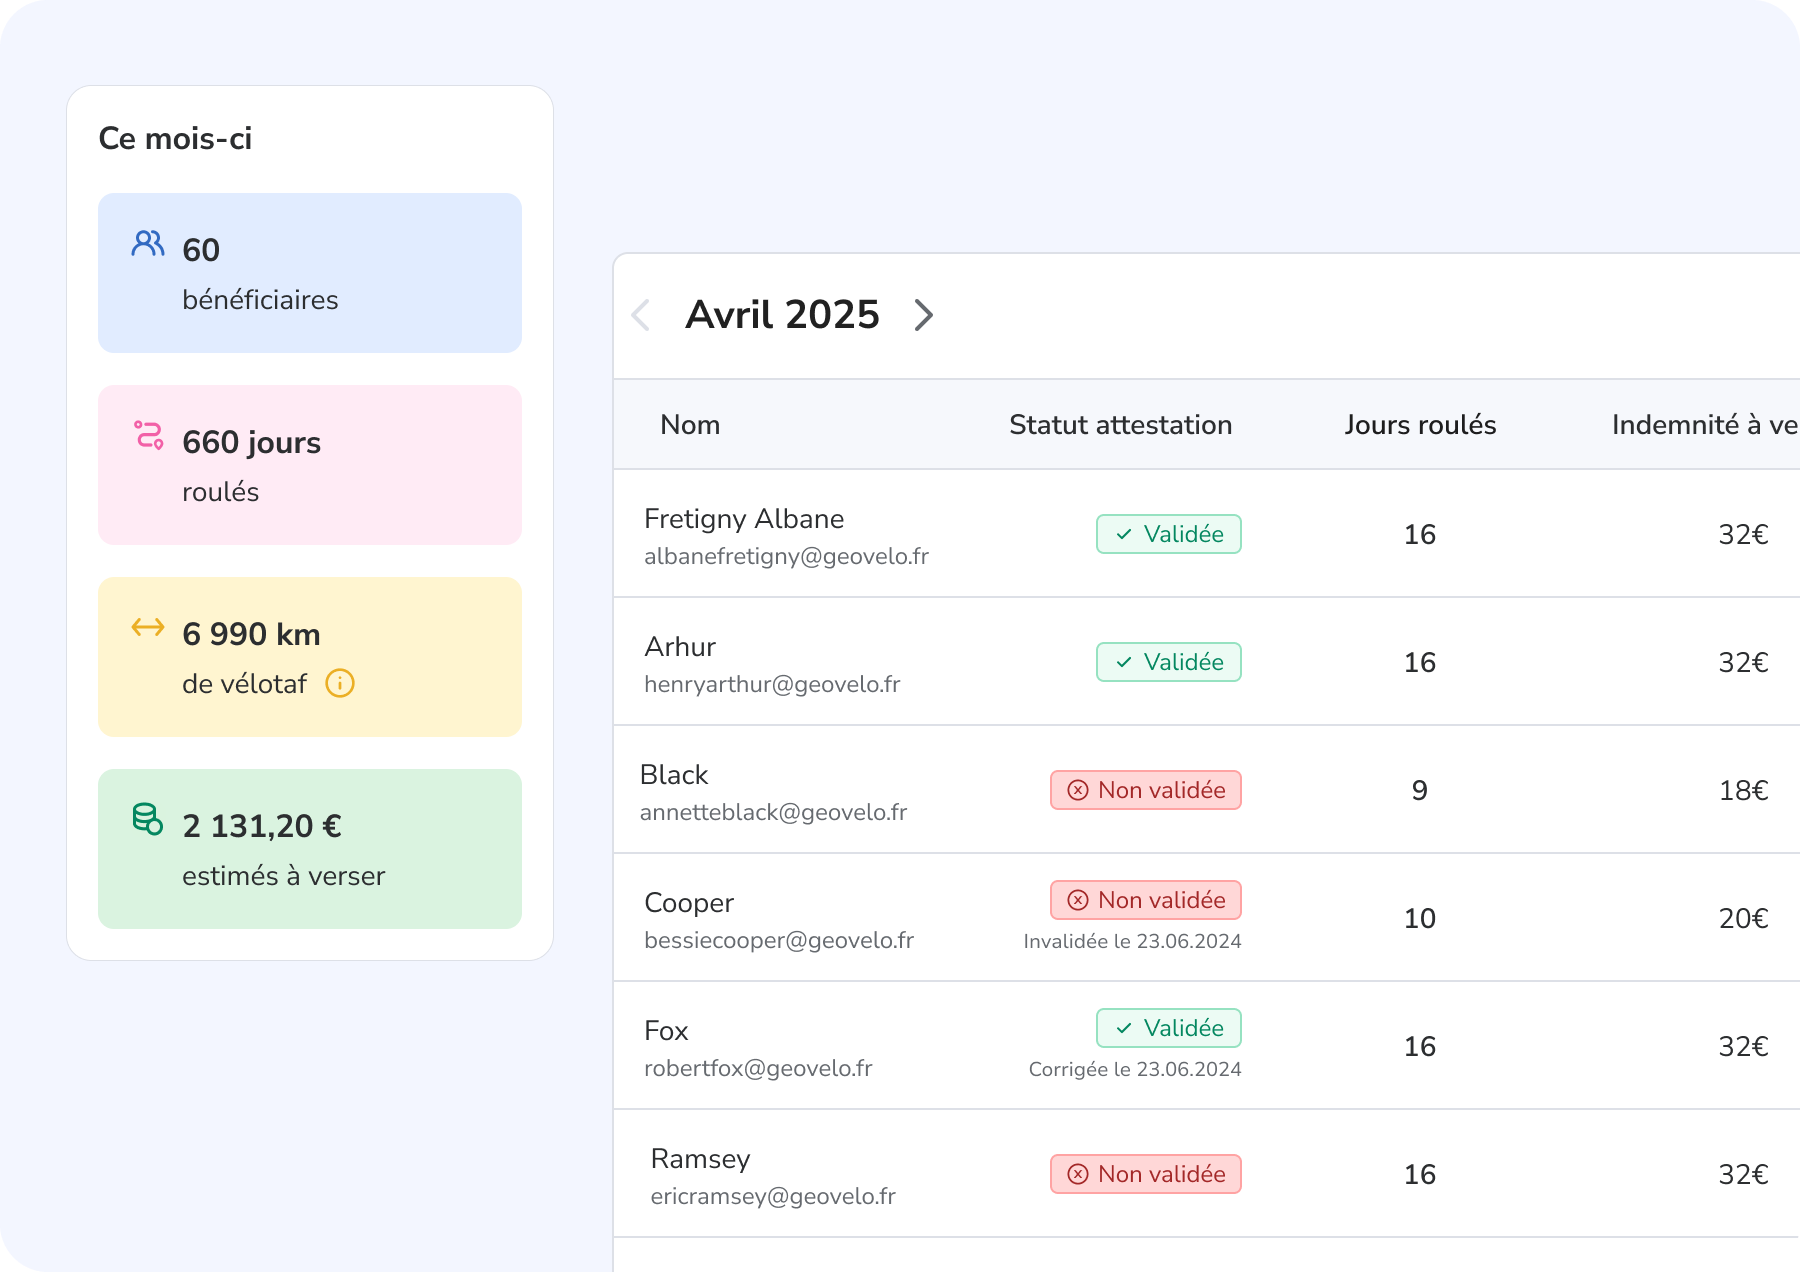1800x1272 pixels.
Task: Click Non validée badge for Black
Action: pyautogui.click(x=1146, y=790)
